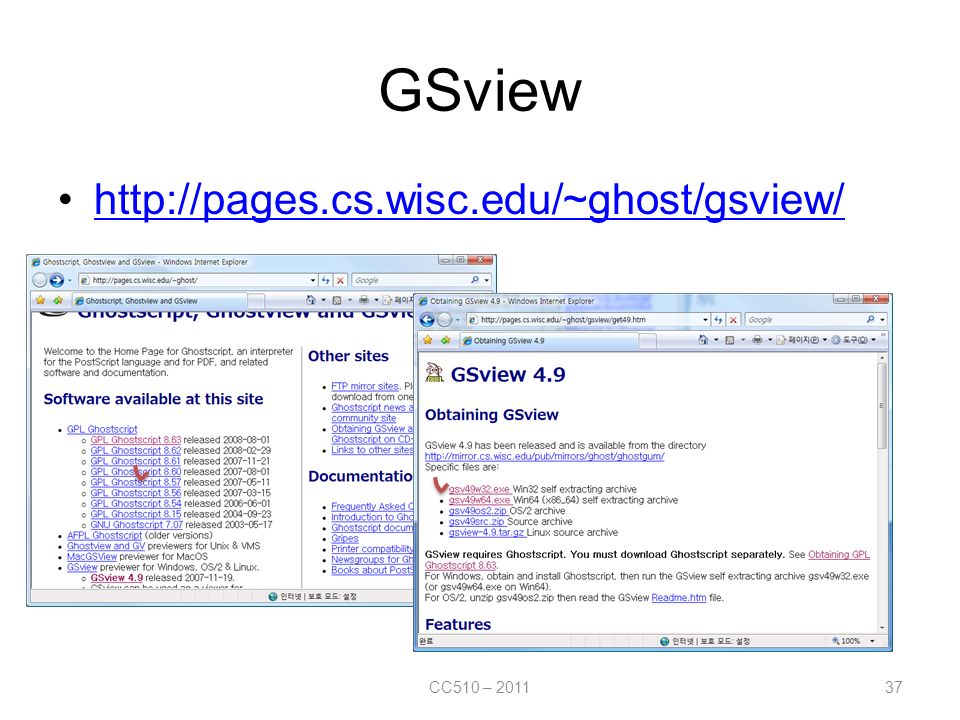Click the gsv49os2.zip link
The image size is (960, 720).
478,511
